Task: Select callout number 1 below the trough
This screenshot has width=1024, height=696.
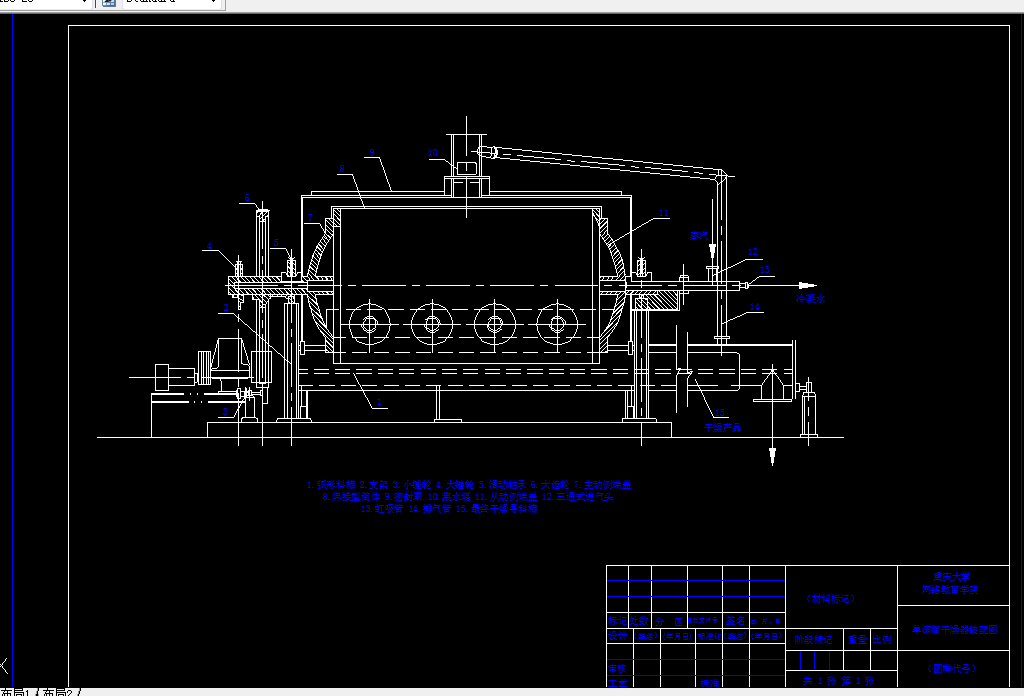Action: 379,402
